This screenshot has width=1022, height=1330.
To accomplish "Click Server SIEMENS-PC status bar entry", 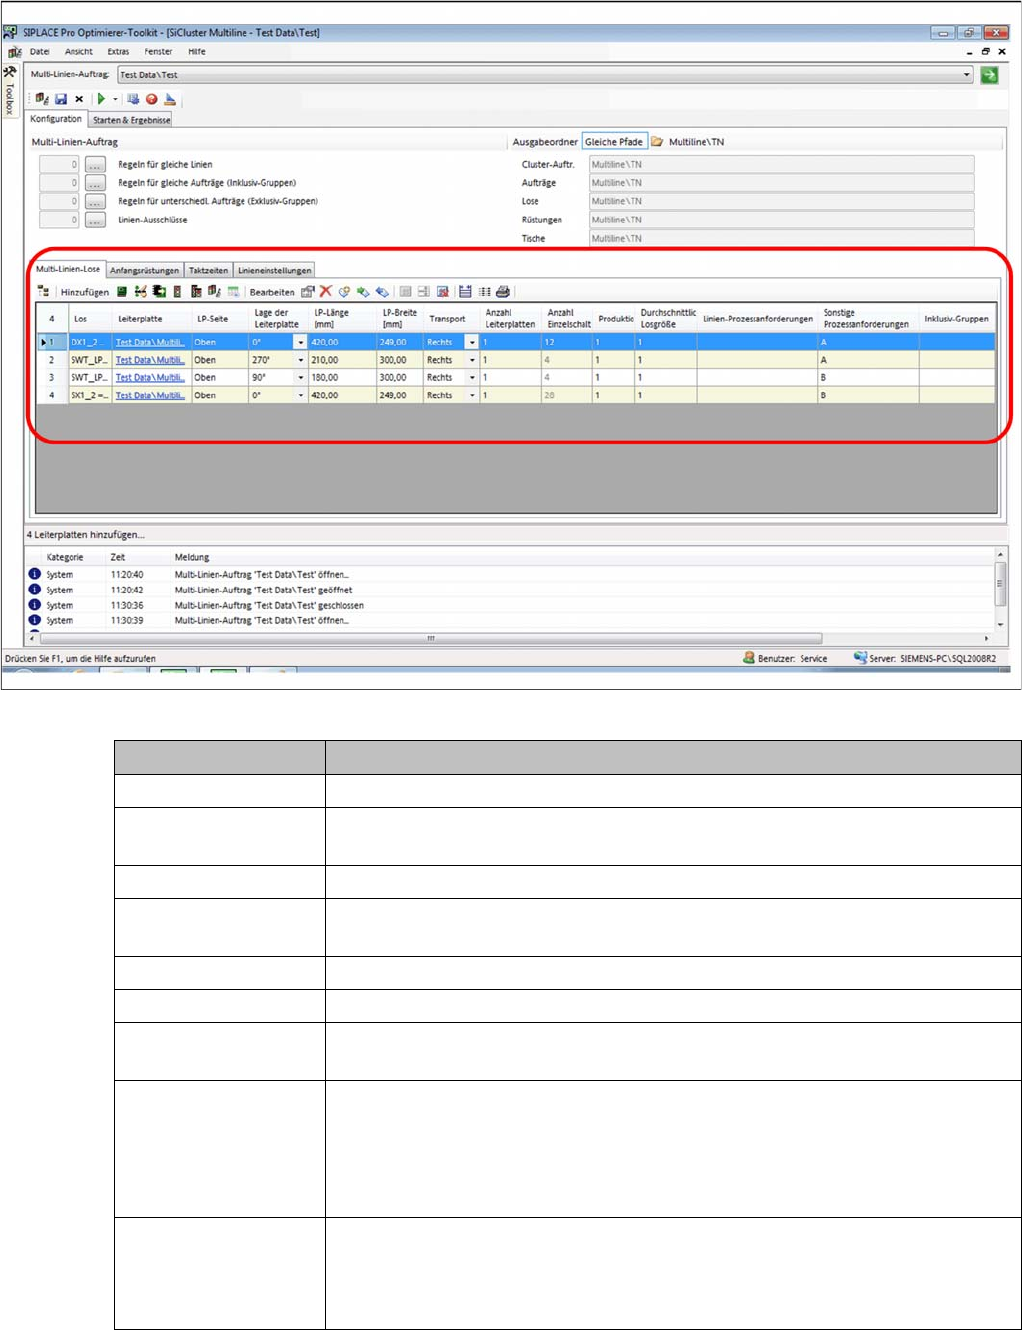I will pyautogui.click(x=924, y=658).
